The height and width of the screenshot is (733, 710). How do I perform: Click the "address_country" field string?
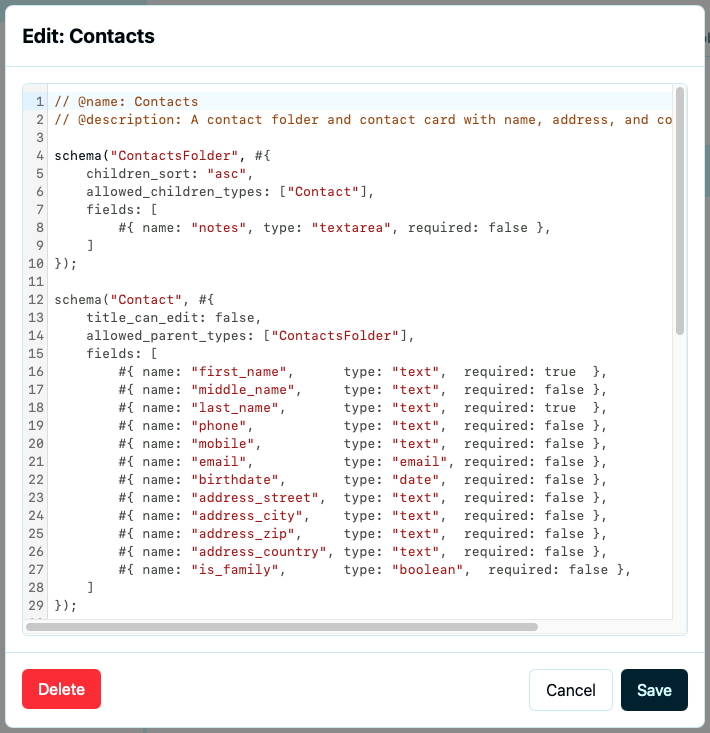(258, 552)
